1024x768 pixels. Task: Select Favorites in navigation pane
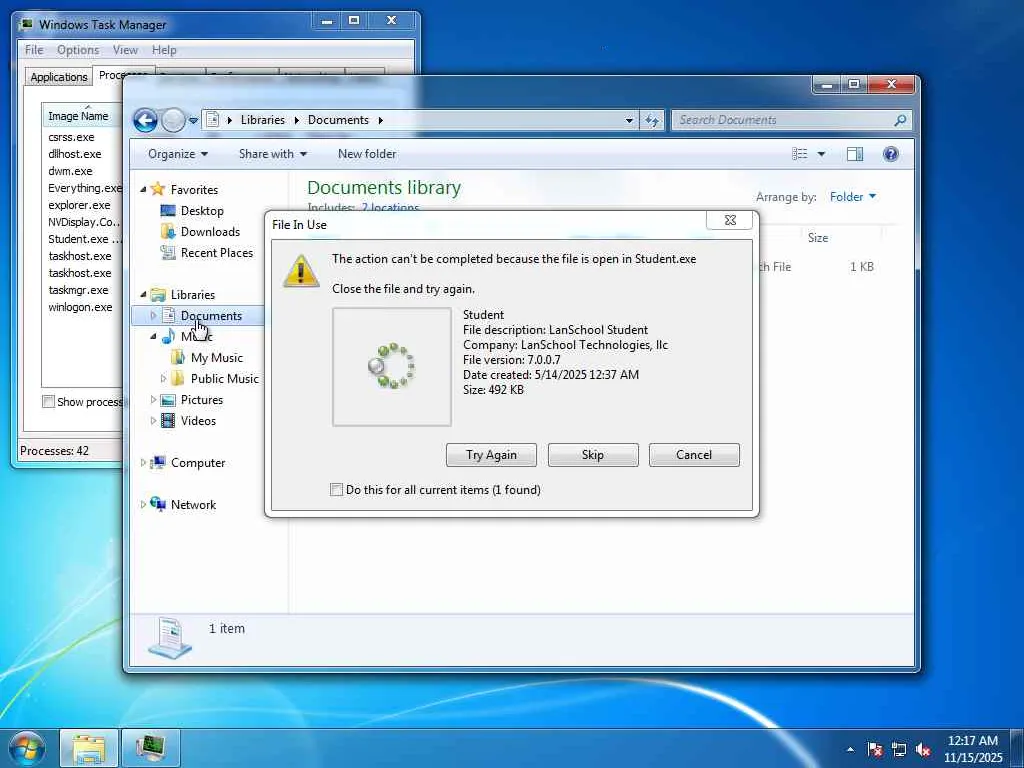click(x=194, y=189)
